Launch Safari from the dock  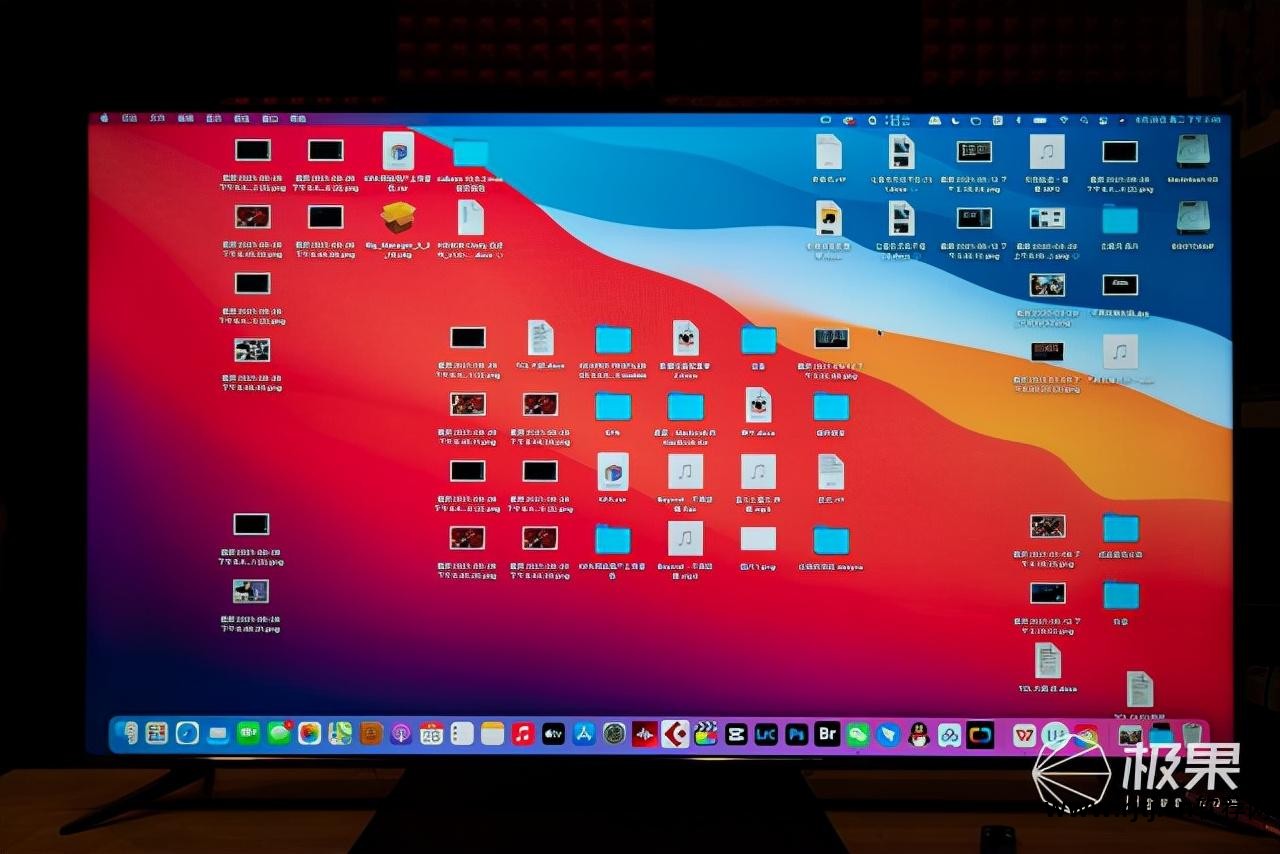[187, 733]
